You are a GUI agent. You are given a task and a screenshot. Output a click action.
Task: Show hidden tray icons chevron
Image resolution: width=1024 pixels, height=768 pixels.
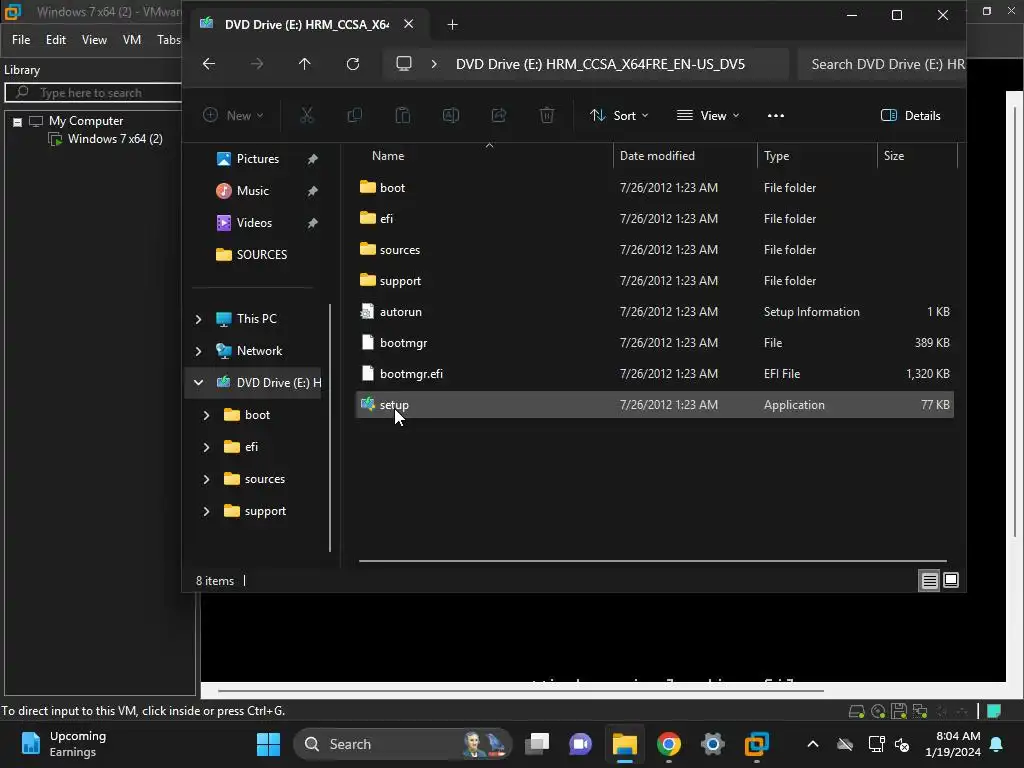point(812,744)
